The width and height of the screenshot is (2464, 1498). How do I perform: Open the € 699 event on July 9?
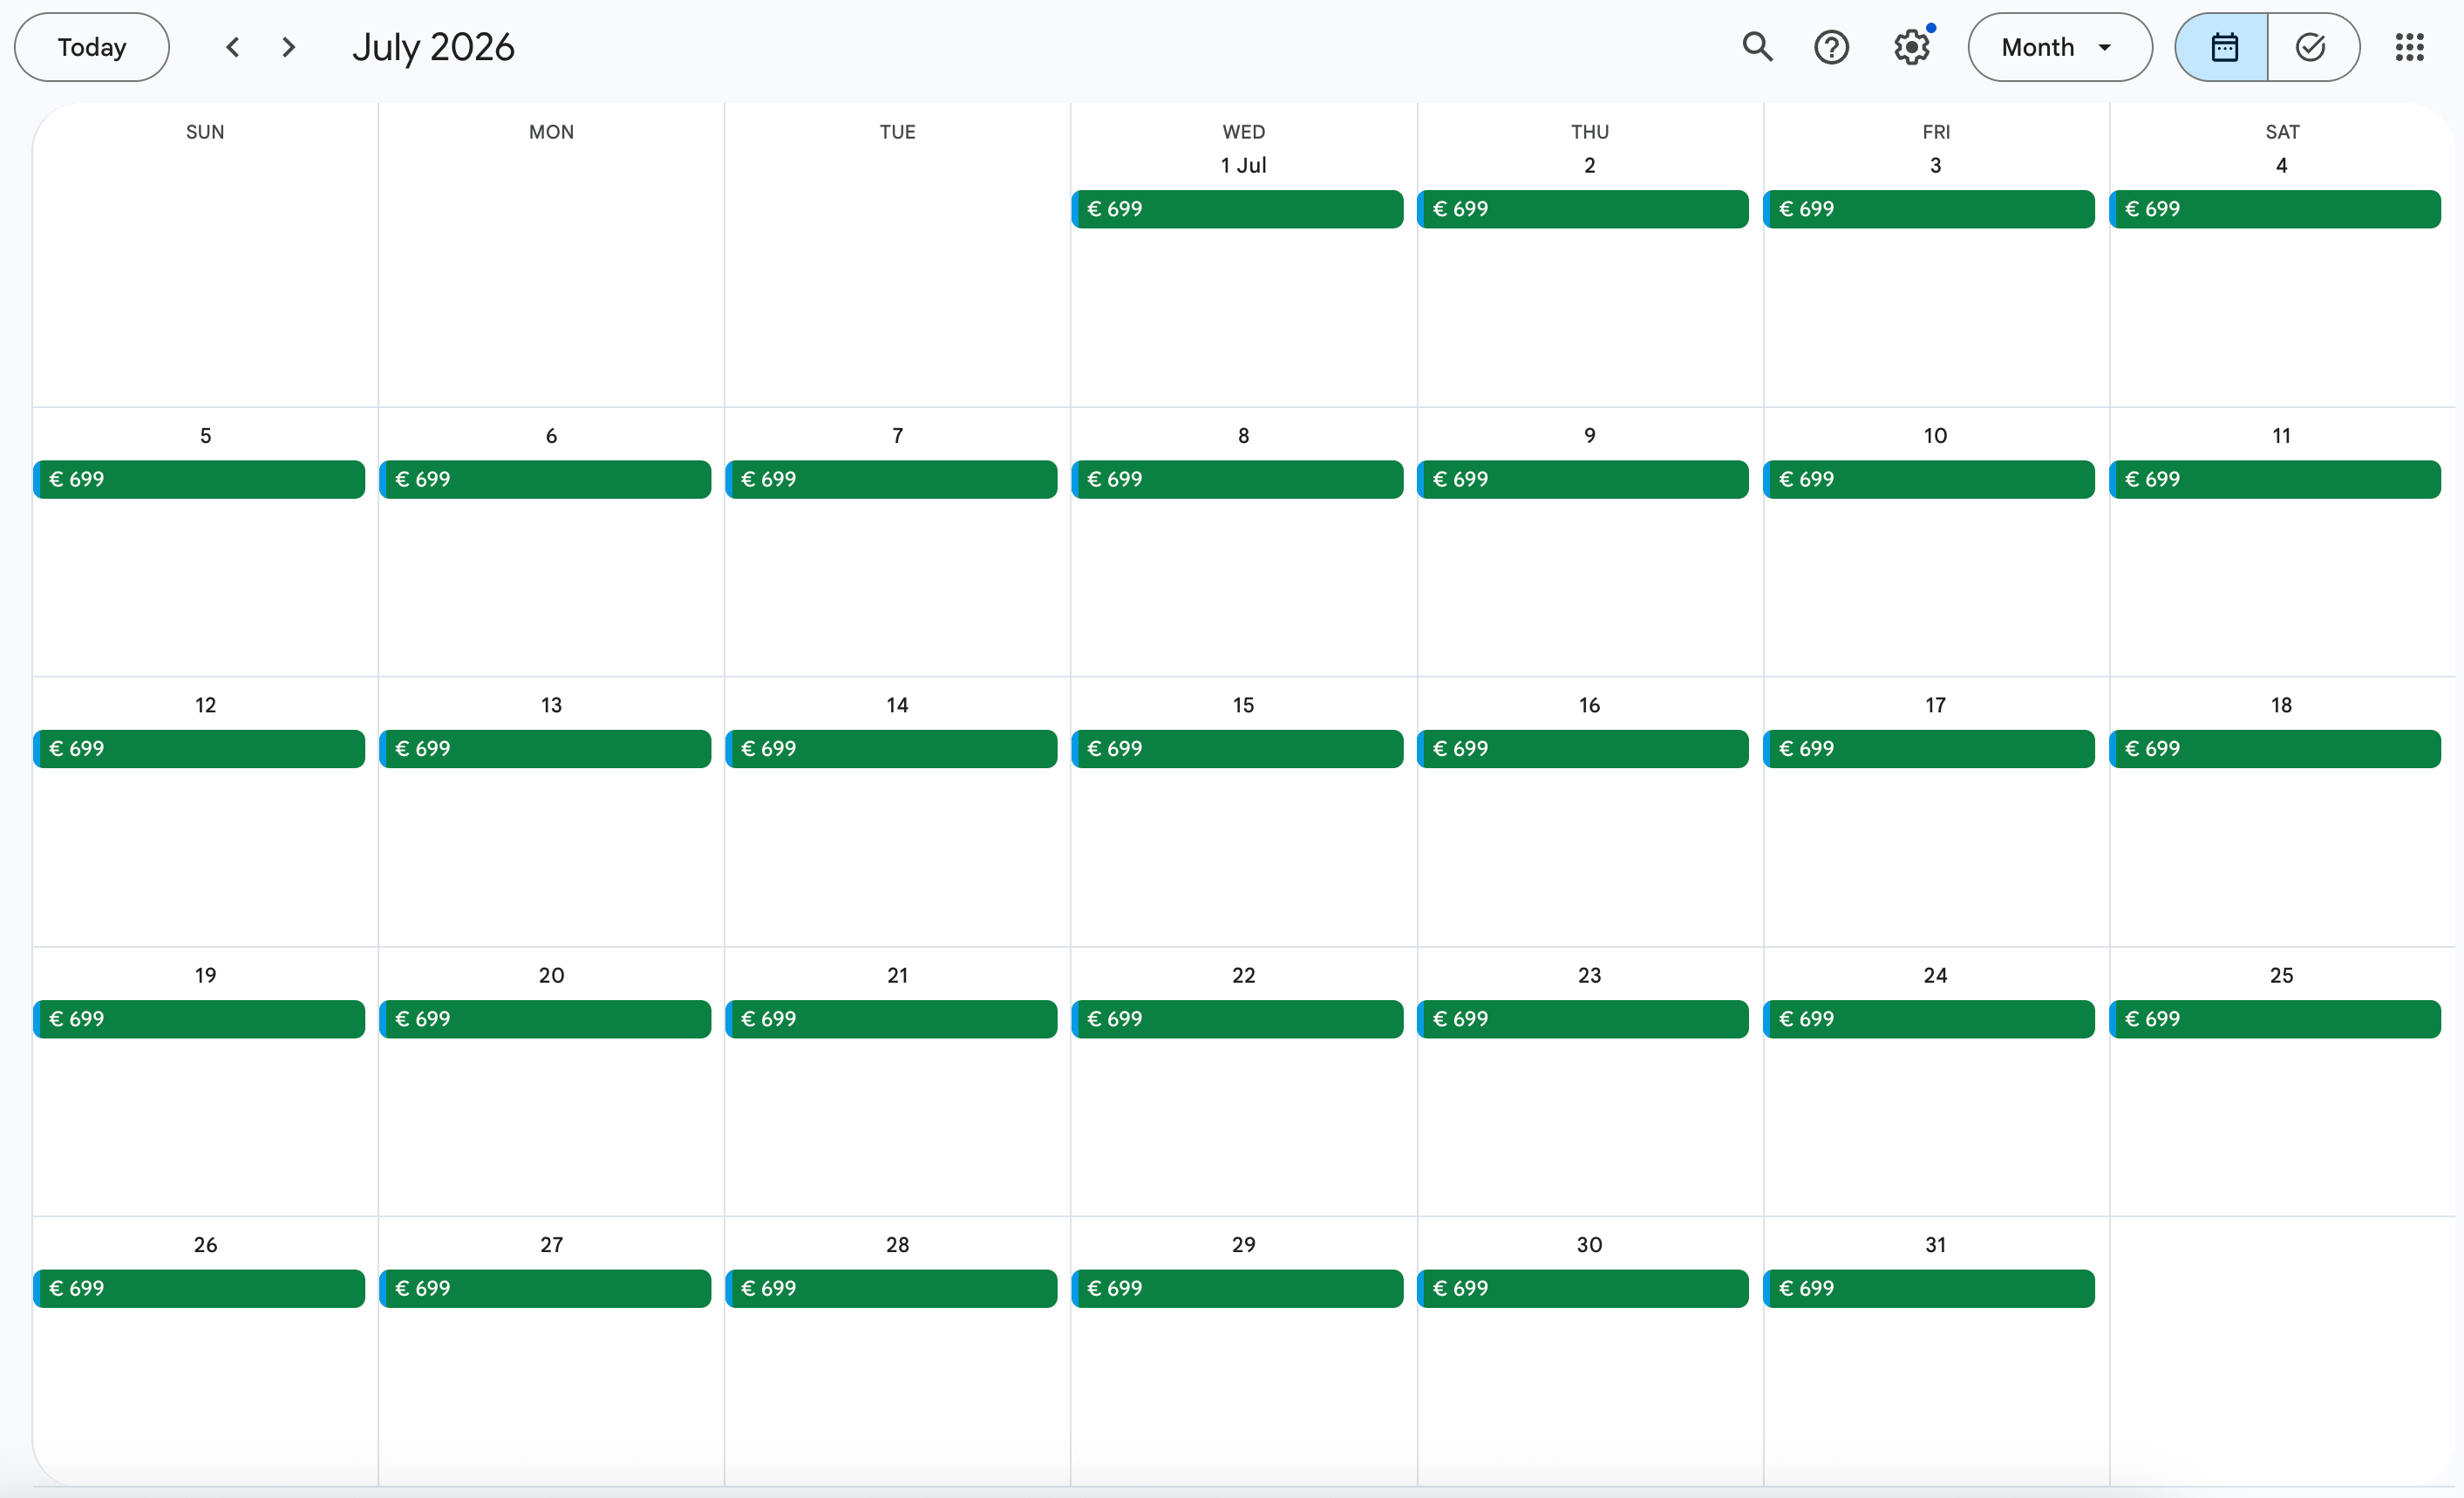click(x=1583, y=479)
